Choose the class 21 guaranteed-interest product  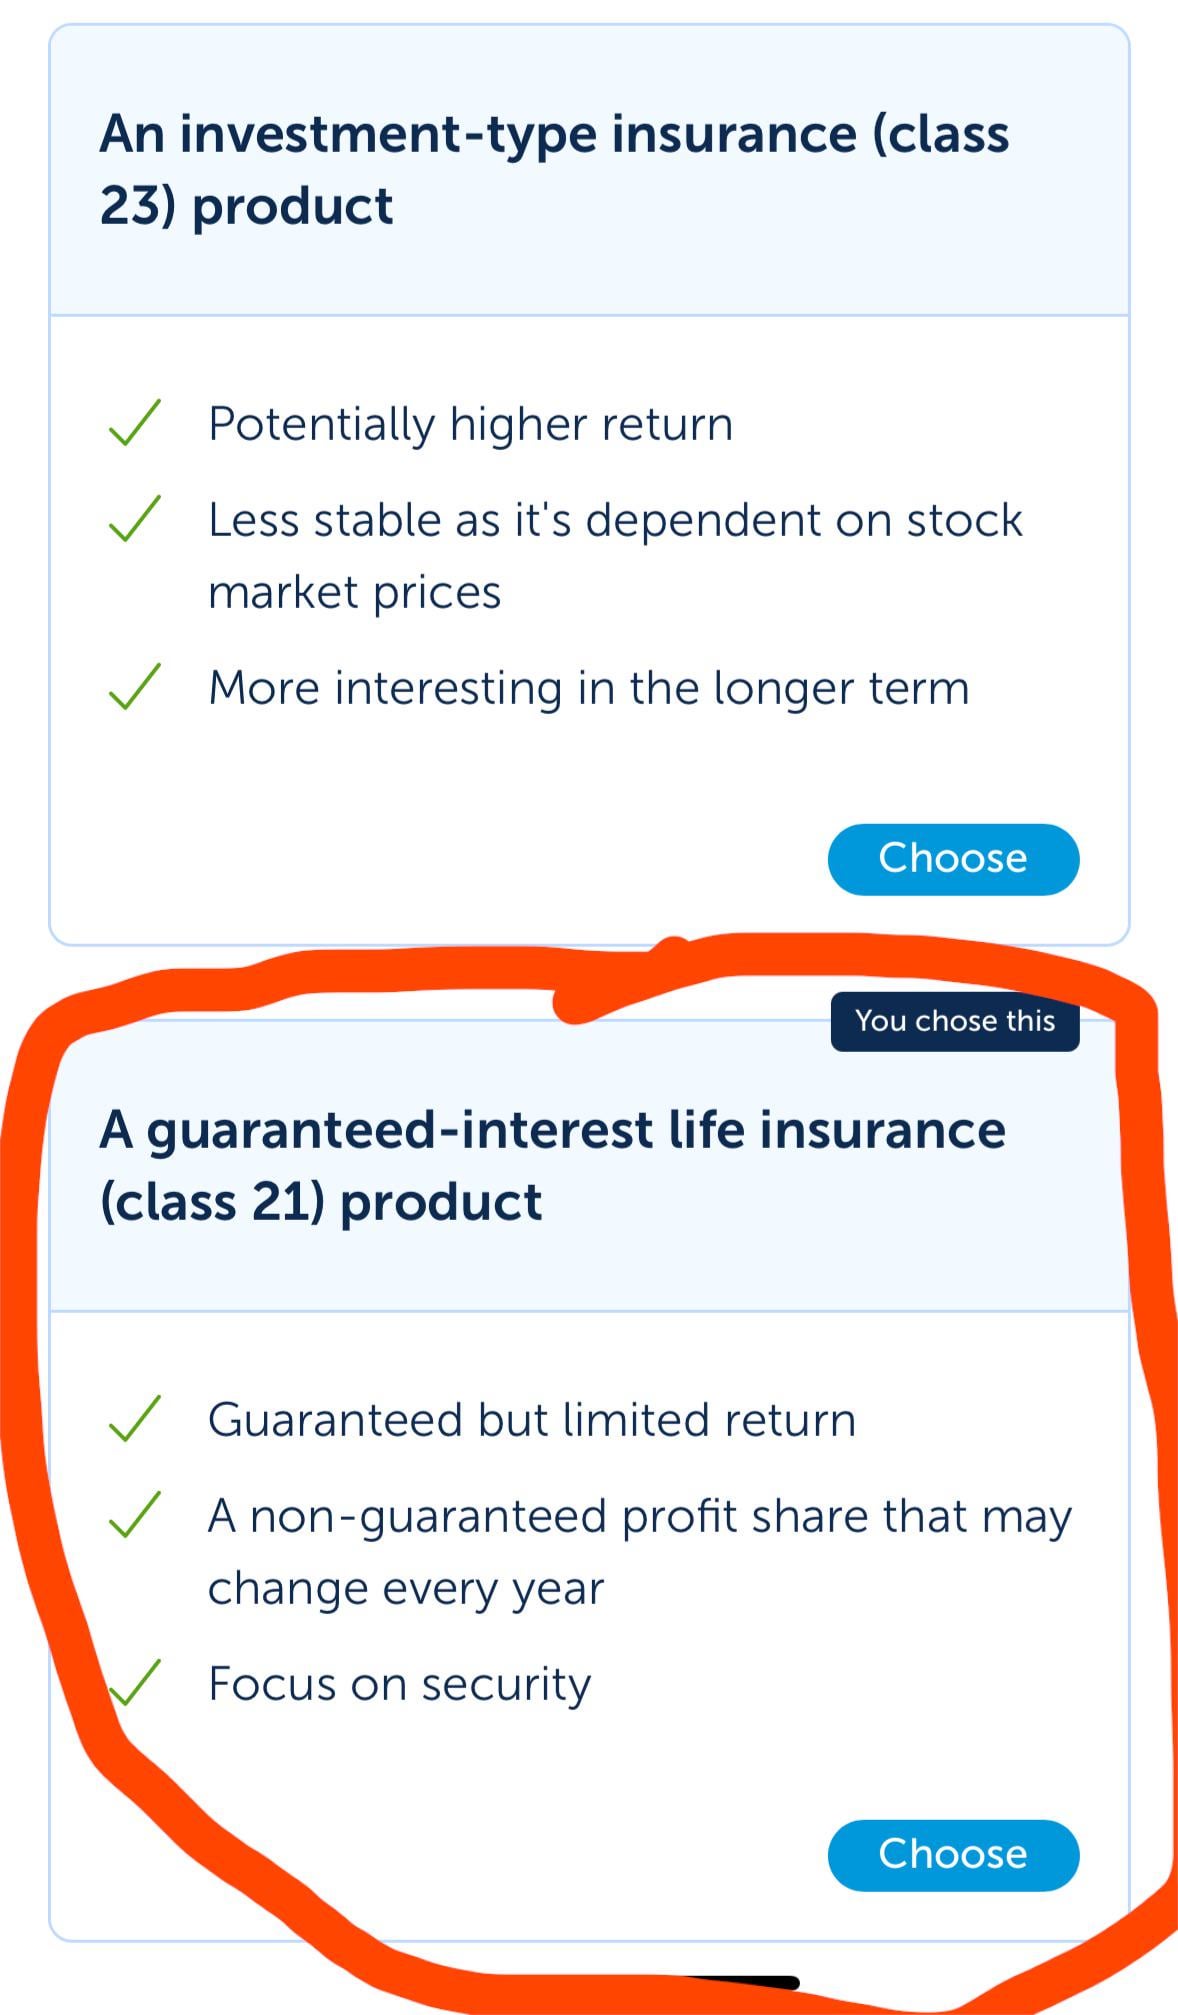click(953, 1855)
